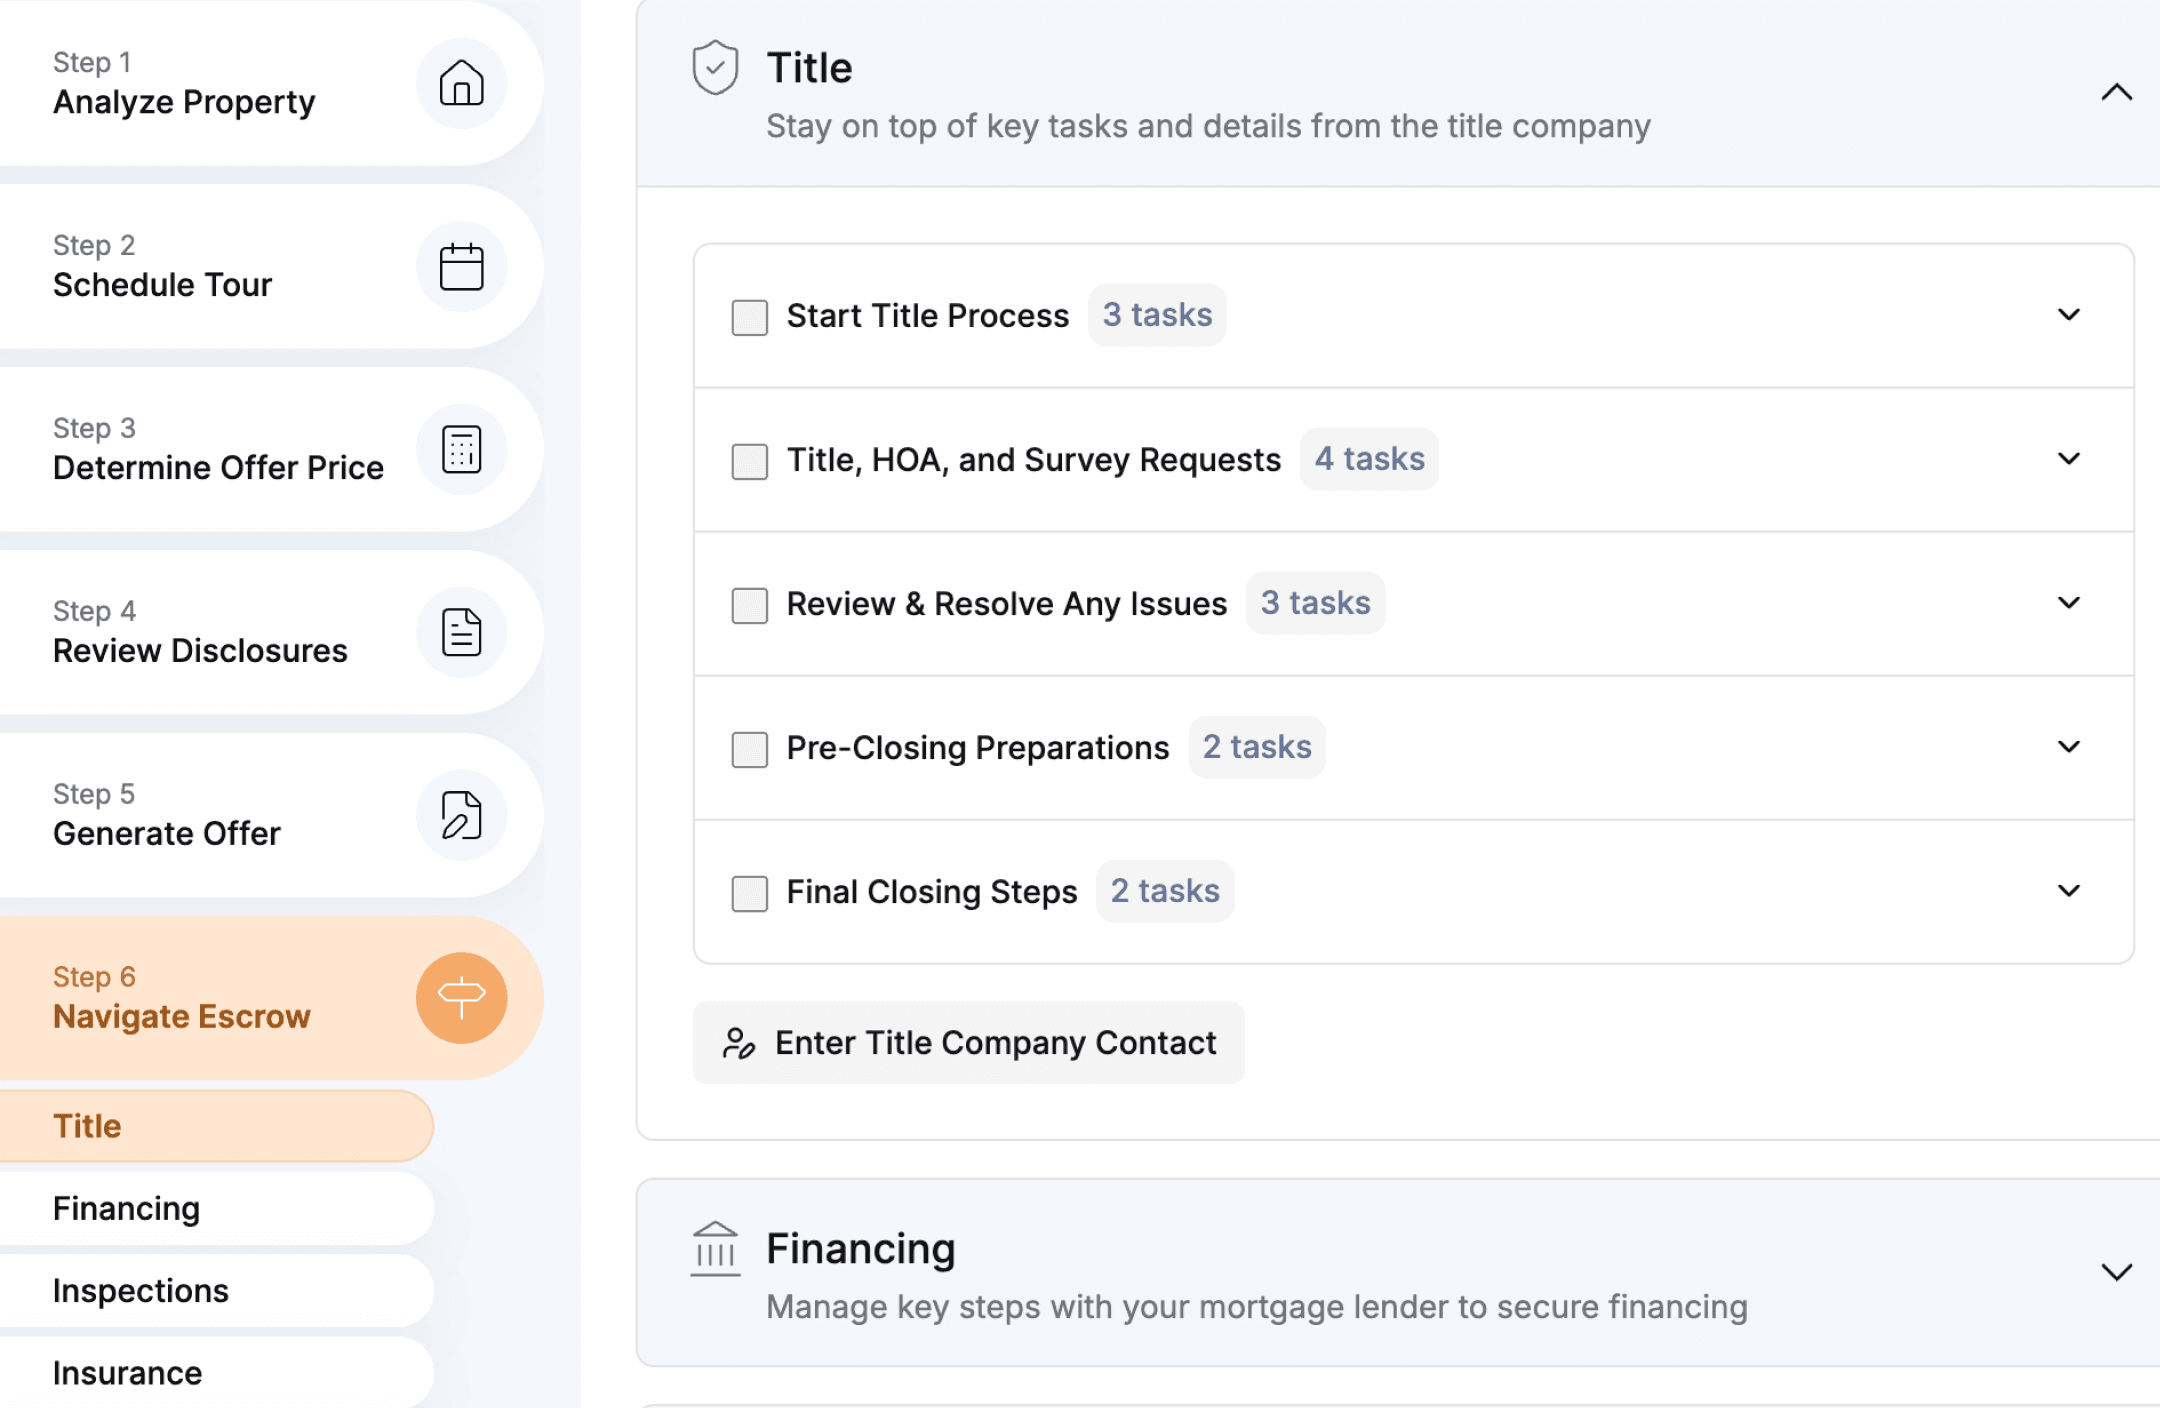This screenshot has height=1408, width=2160.
Task: Click the 4 tasks badge
Action: point(1369,459)
